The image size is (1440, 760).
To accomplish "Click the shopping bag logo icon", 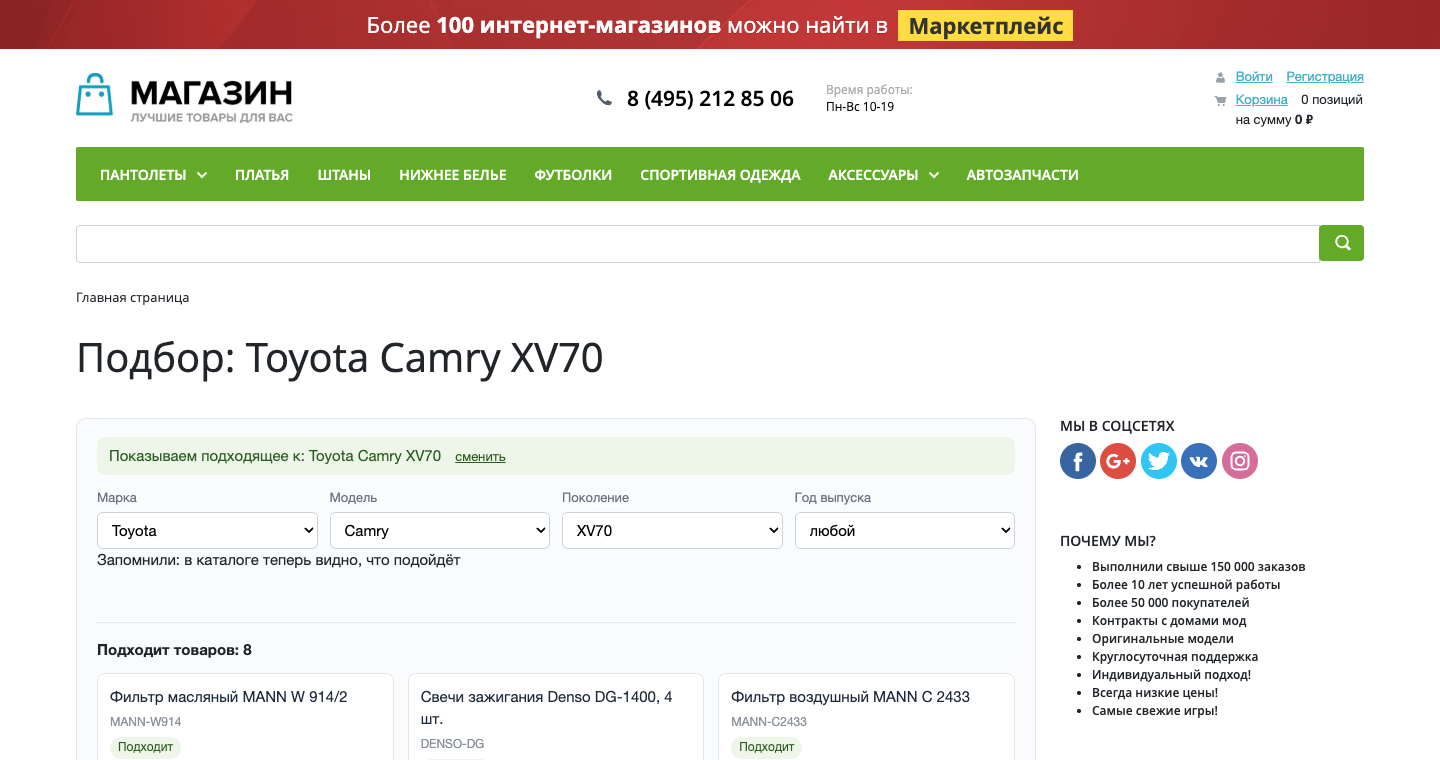I will coord(95,95).
